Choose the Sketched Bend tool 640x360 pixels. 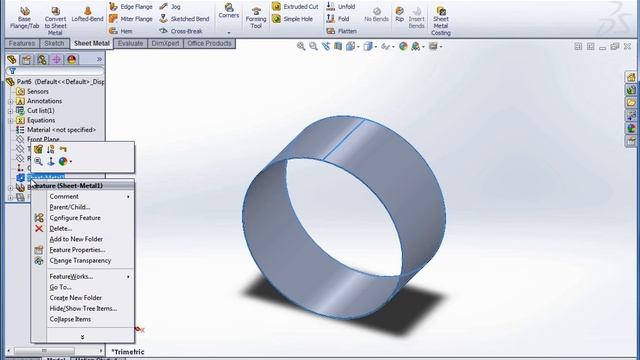(x=184, y=19)
